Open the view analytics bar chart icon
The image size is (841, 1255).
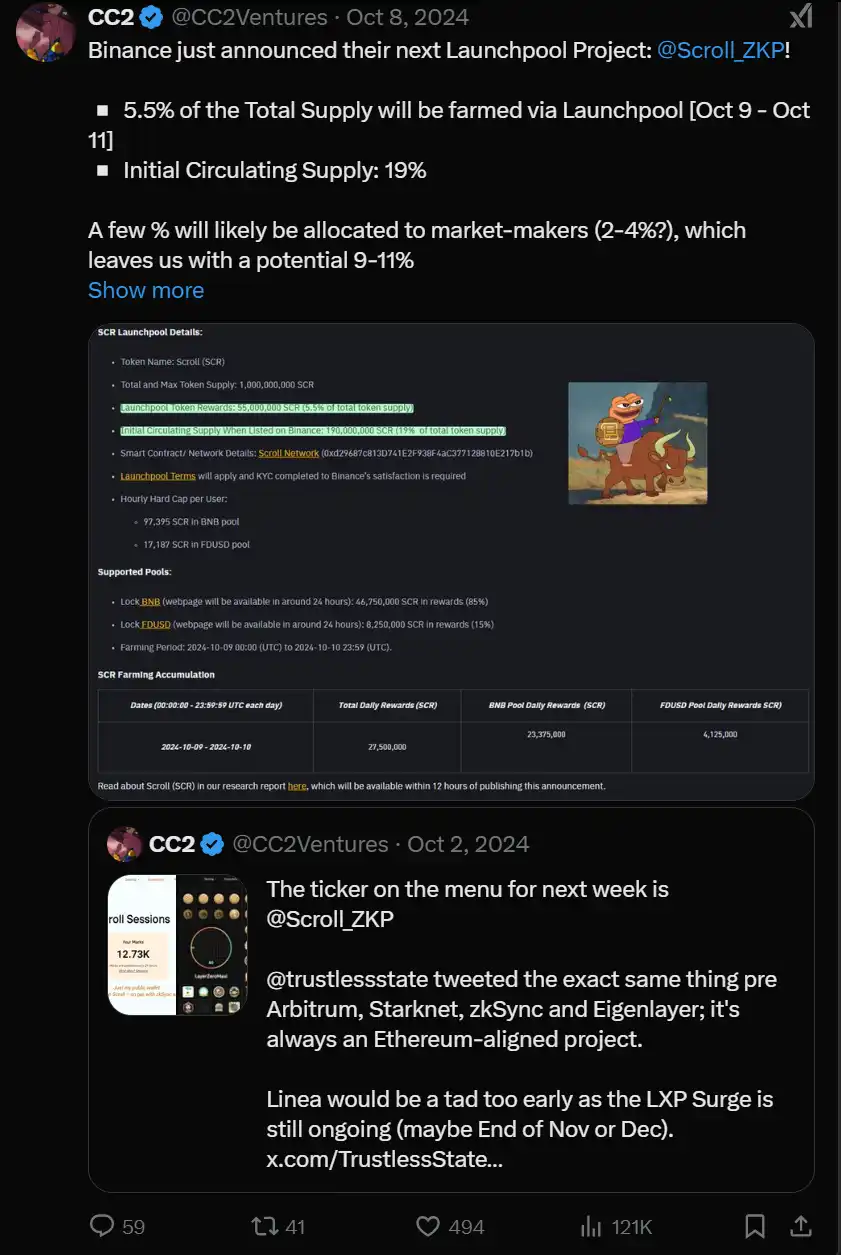pos(592,1225)
